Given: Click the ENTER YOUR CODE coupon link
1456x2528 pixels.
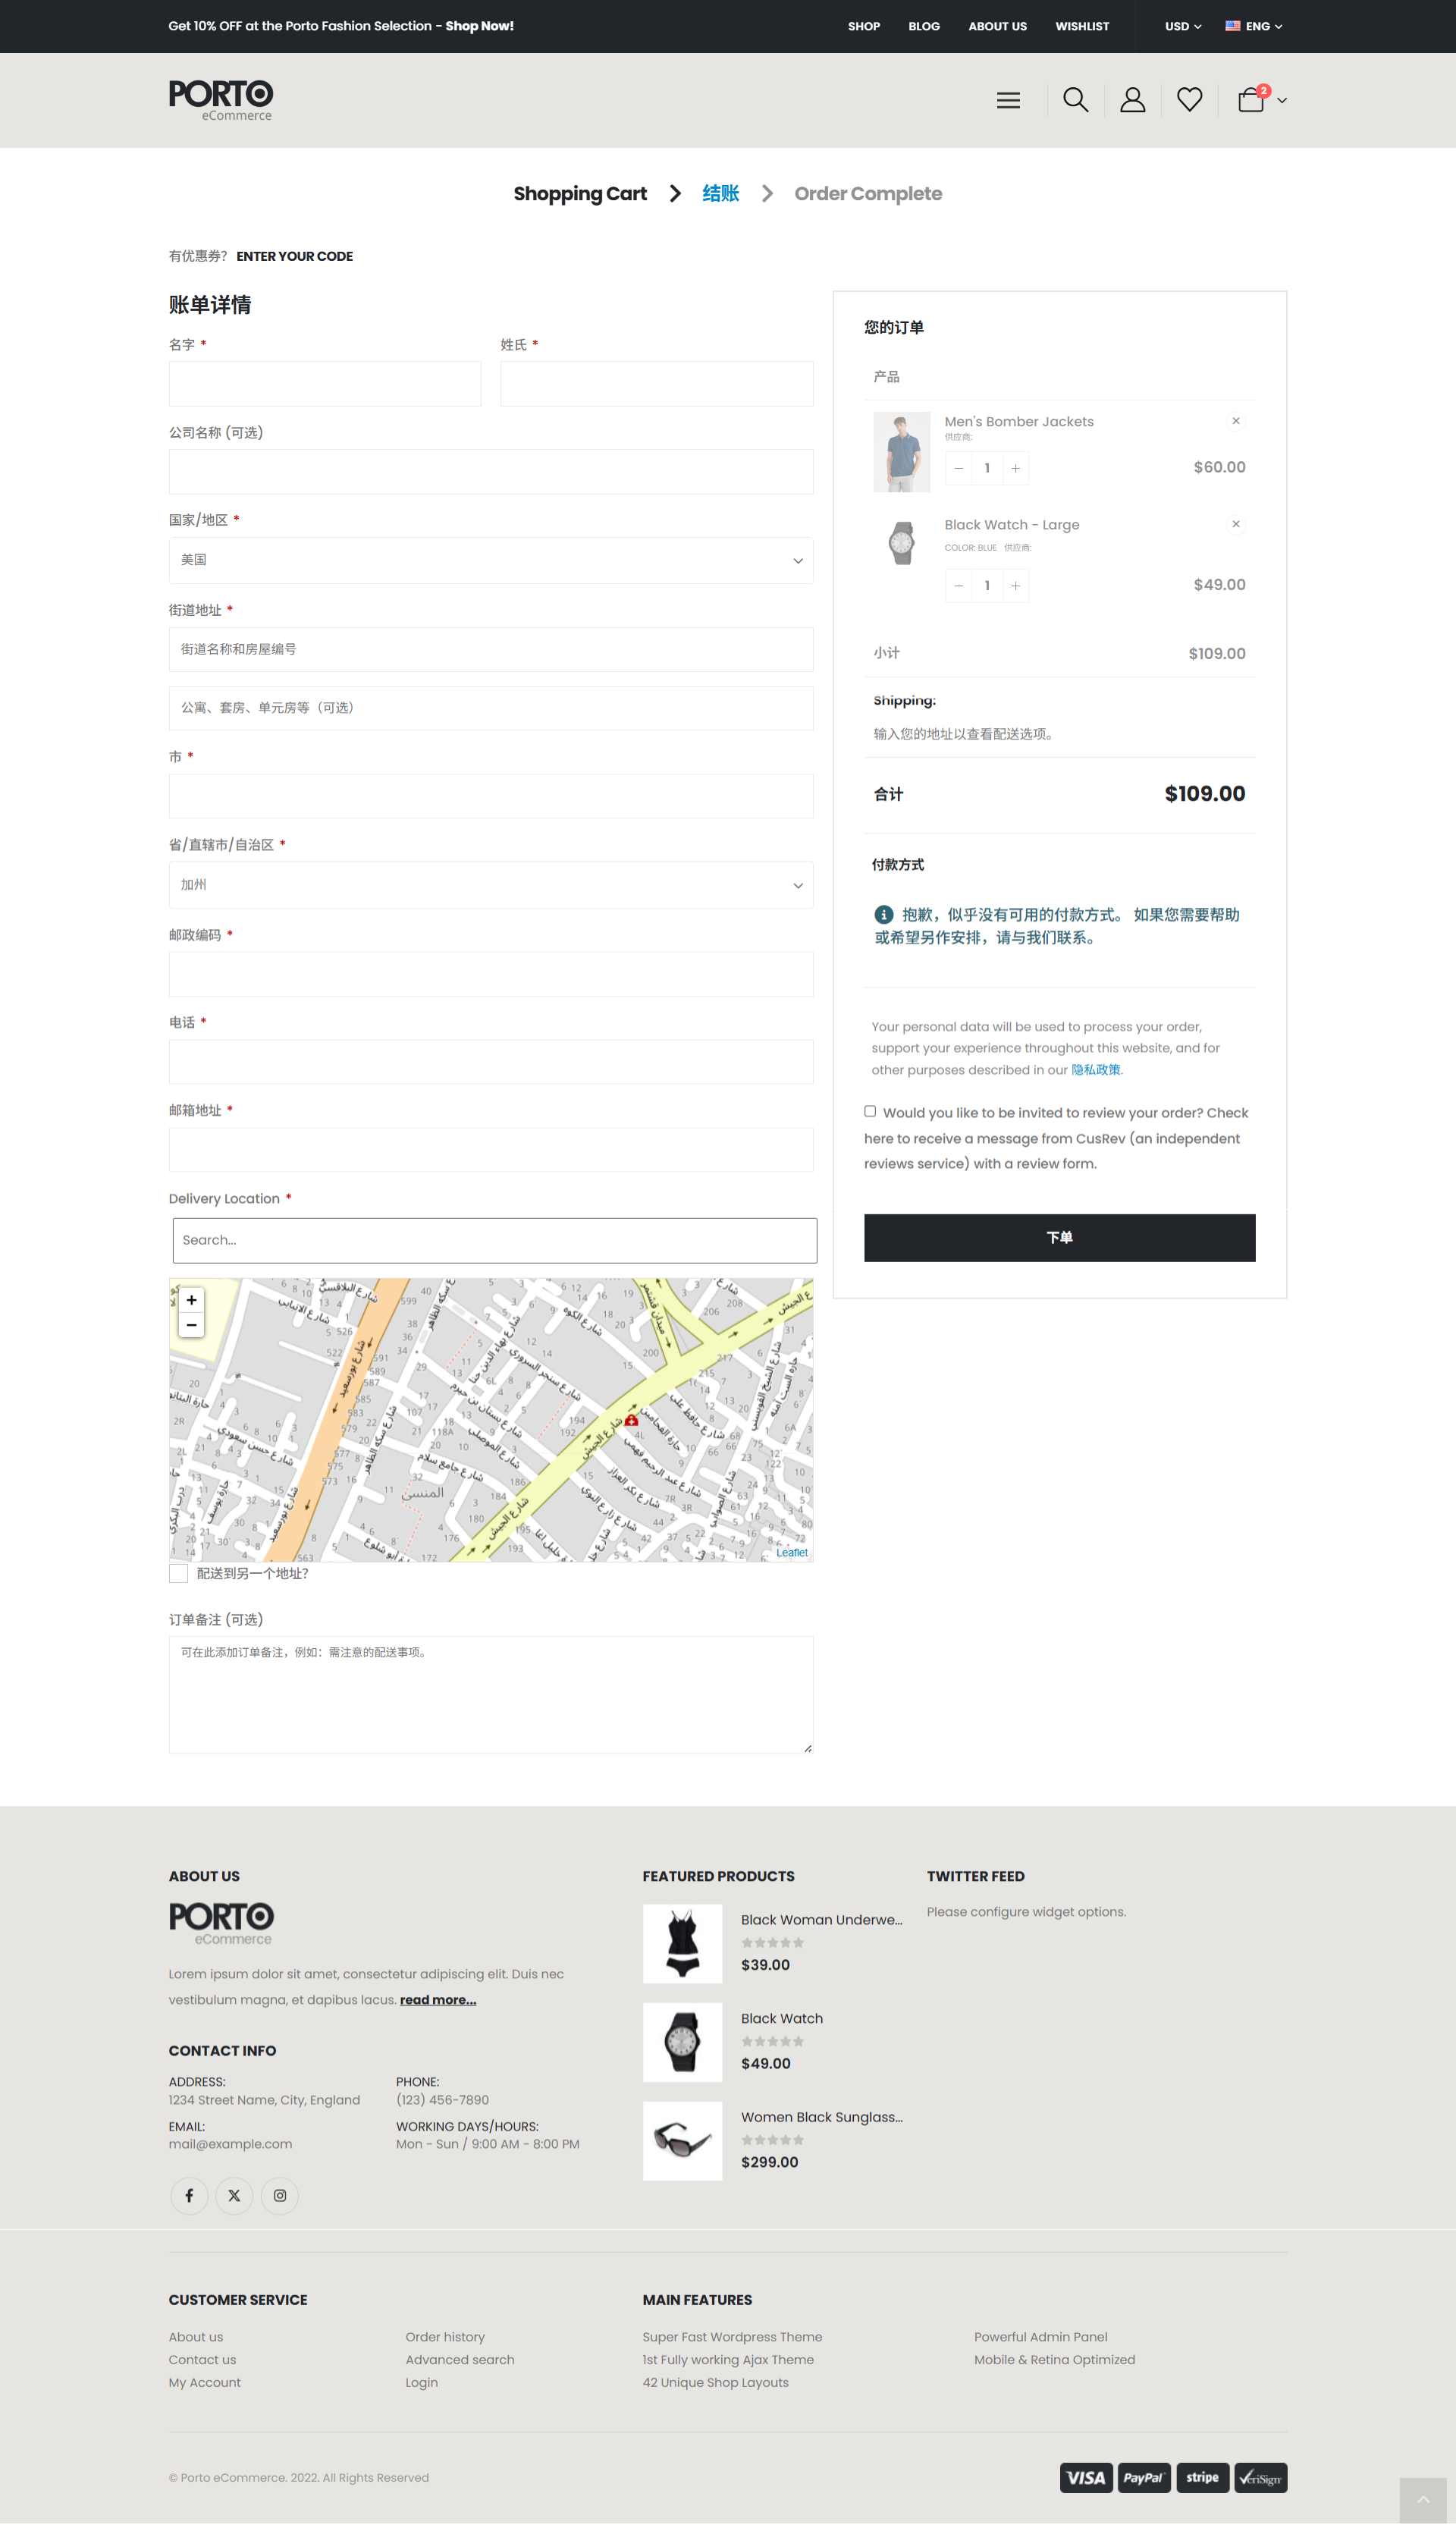Looking at the screenshot, I should pos(294,256).
